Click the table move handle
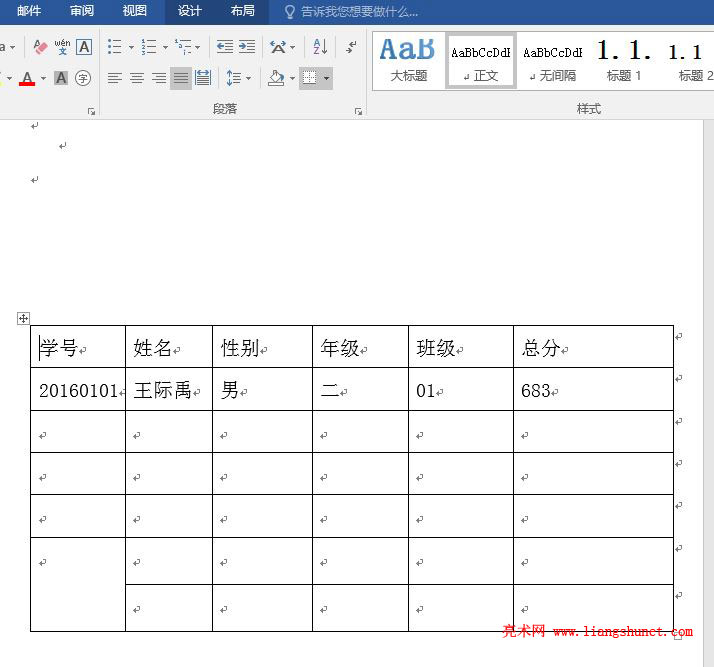This screenshot has height=667, width=714. (x=23, y=318)
